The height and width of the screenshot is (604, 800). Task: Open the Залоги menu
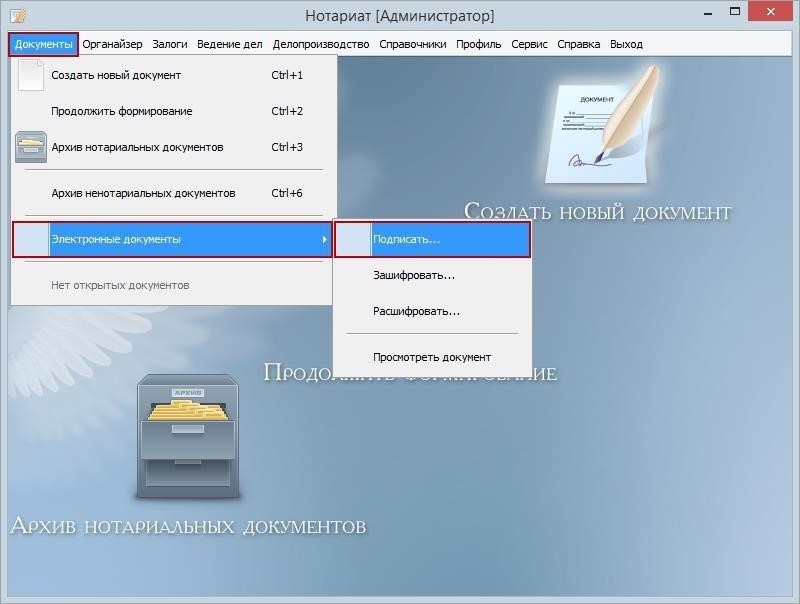point(169,44)
